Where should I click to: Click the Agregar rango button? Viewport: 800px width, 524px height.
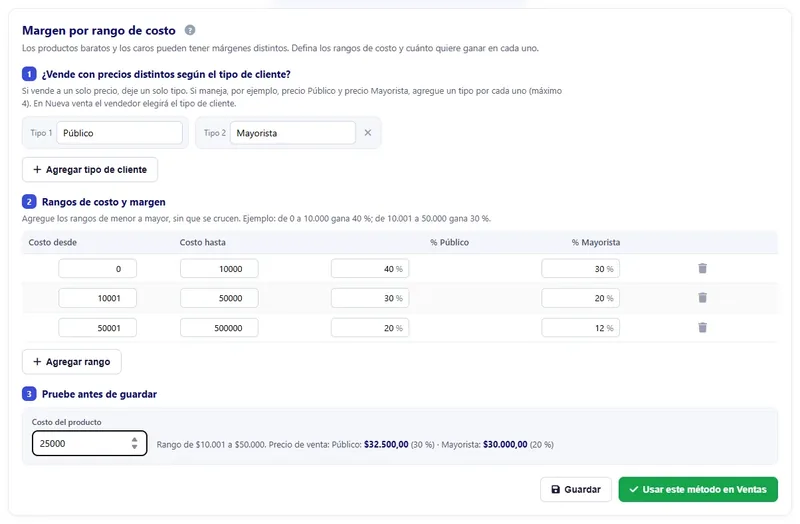pos(71,362)
